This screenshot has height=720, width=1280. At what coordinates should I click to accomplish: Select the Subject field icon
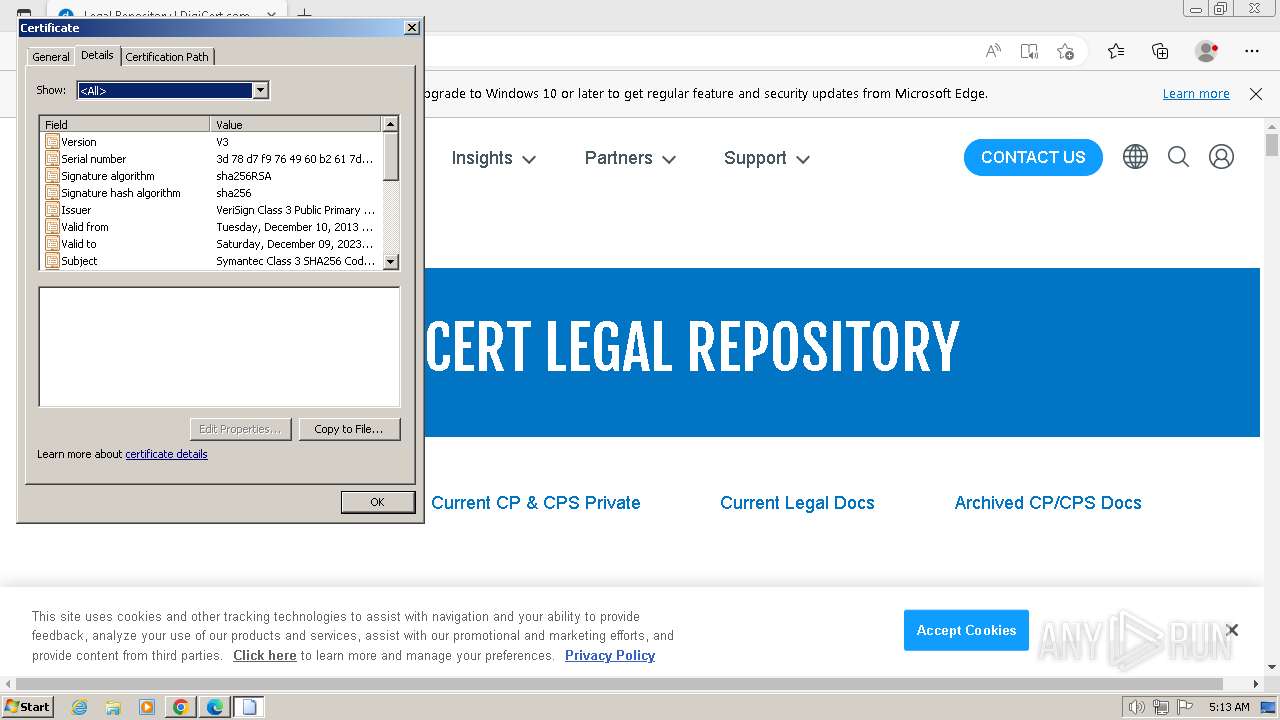pos(52,261)
